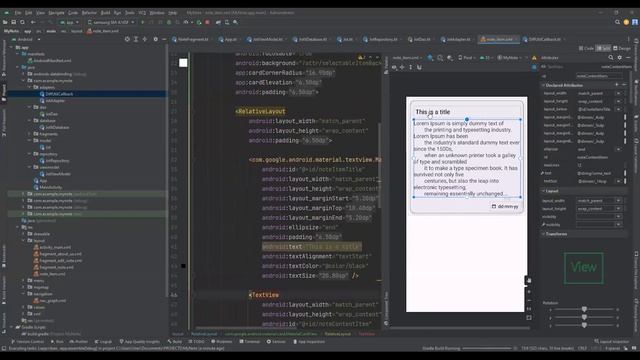The height and width of the screenshot is (360, 640).
Task: Click the Expand All icon in Project panel
Action: [136, 39]
